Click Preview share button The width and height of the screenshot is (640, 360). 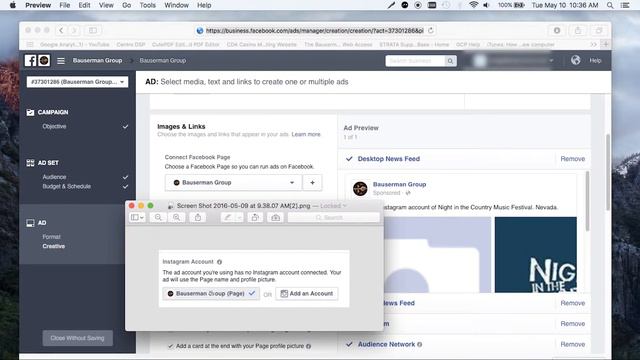click(198, 218)
